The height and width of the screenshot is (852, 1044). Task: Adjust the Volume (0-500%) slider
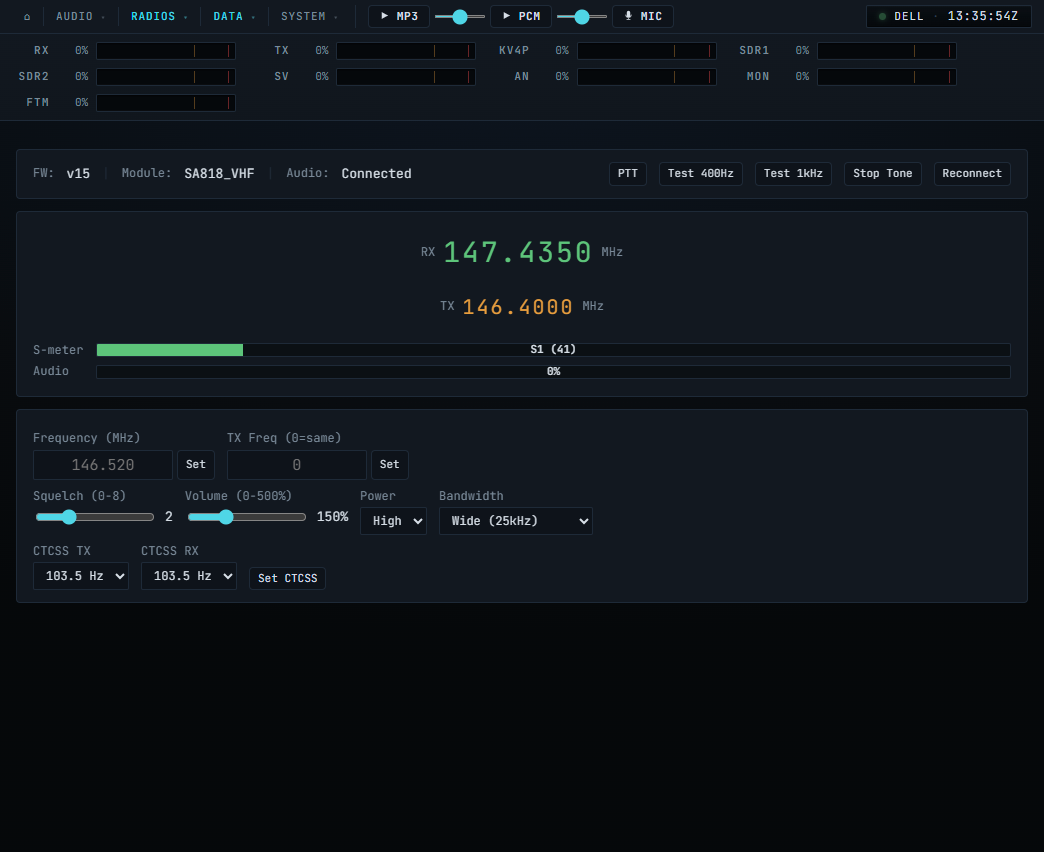pyautogui.click(x=246, y=517)
